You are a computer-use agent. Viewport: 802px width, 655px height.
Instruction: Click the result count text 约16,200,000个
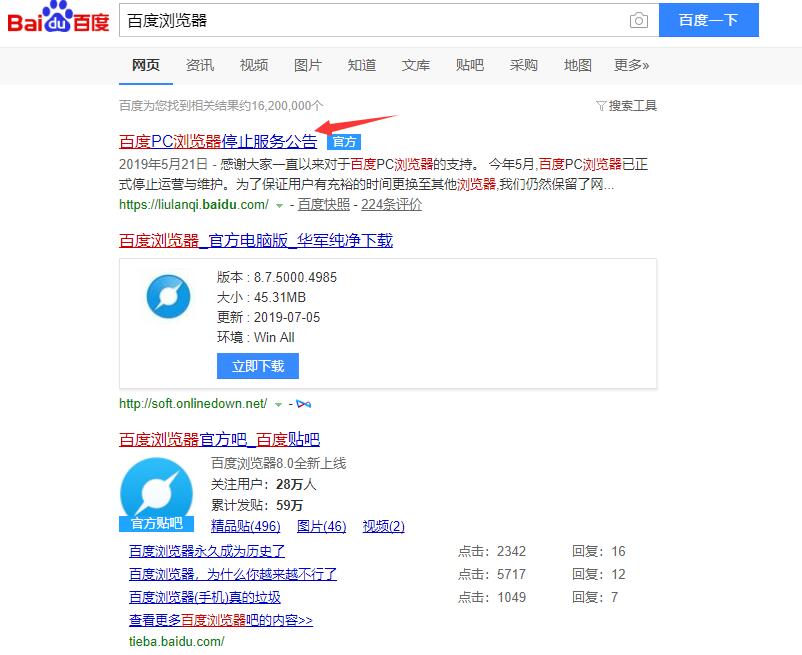point(281,105)
